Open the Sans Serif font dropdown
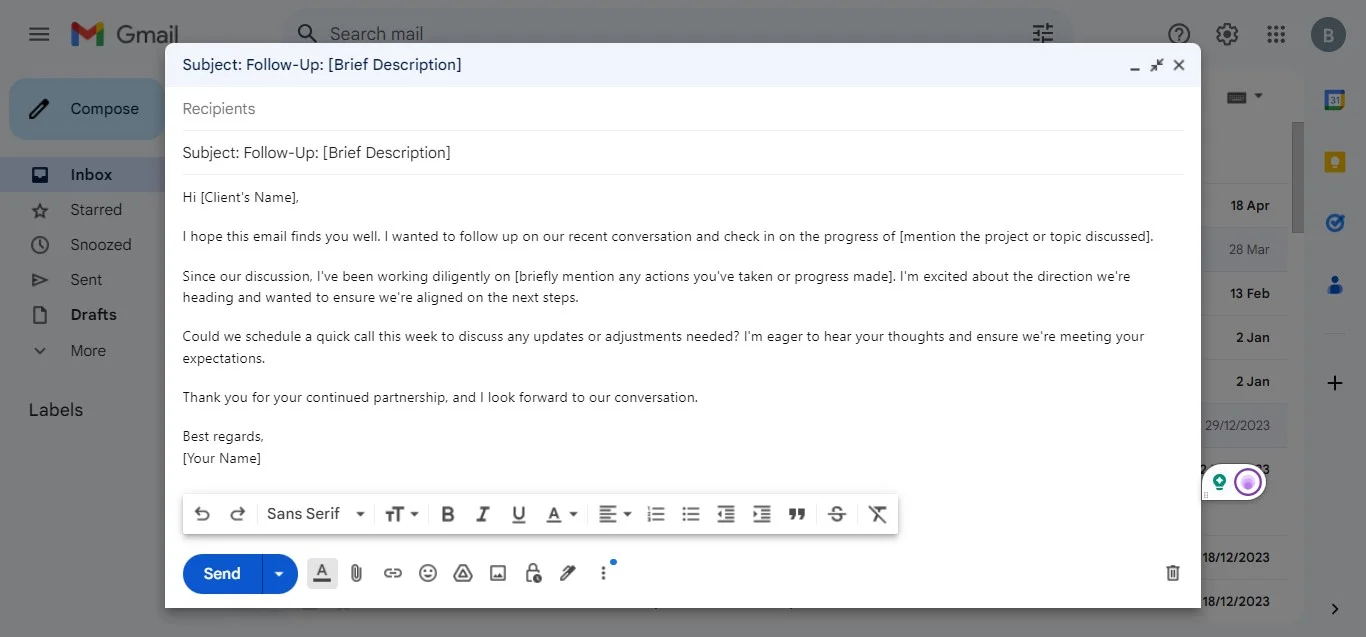 click(316, 514)
